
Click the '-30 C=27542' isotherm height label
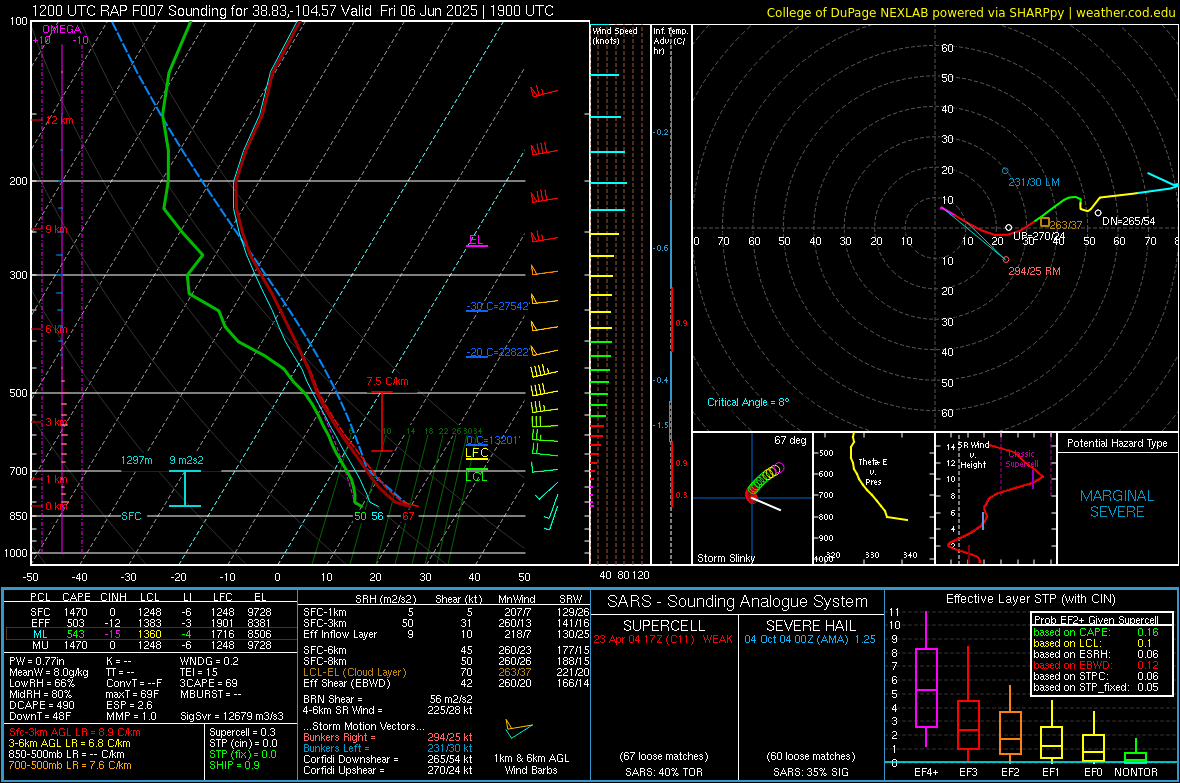(497, 306)
